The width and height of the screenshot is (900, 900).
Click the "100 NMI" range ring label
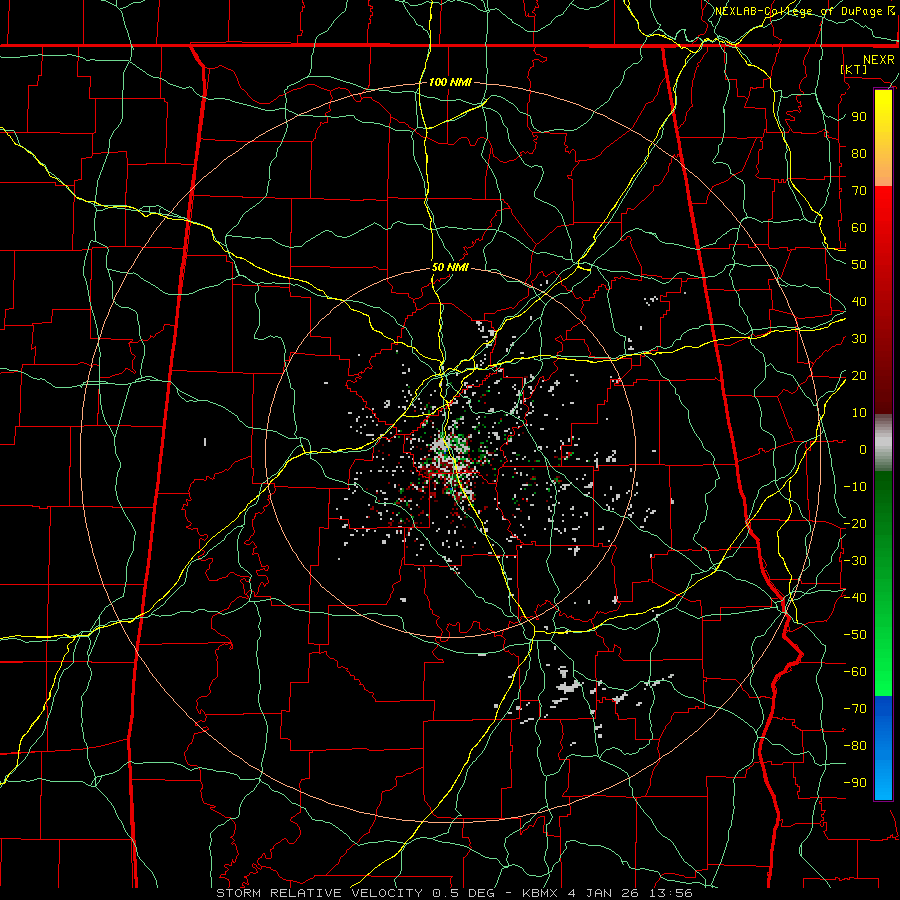(450, 82)
